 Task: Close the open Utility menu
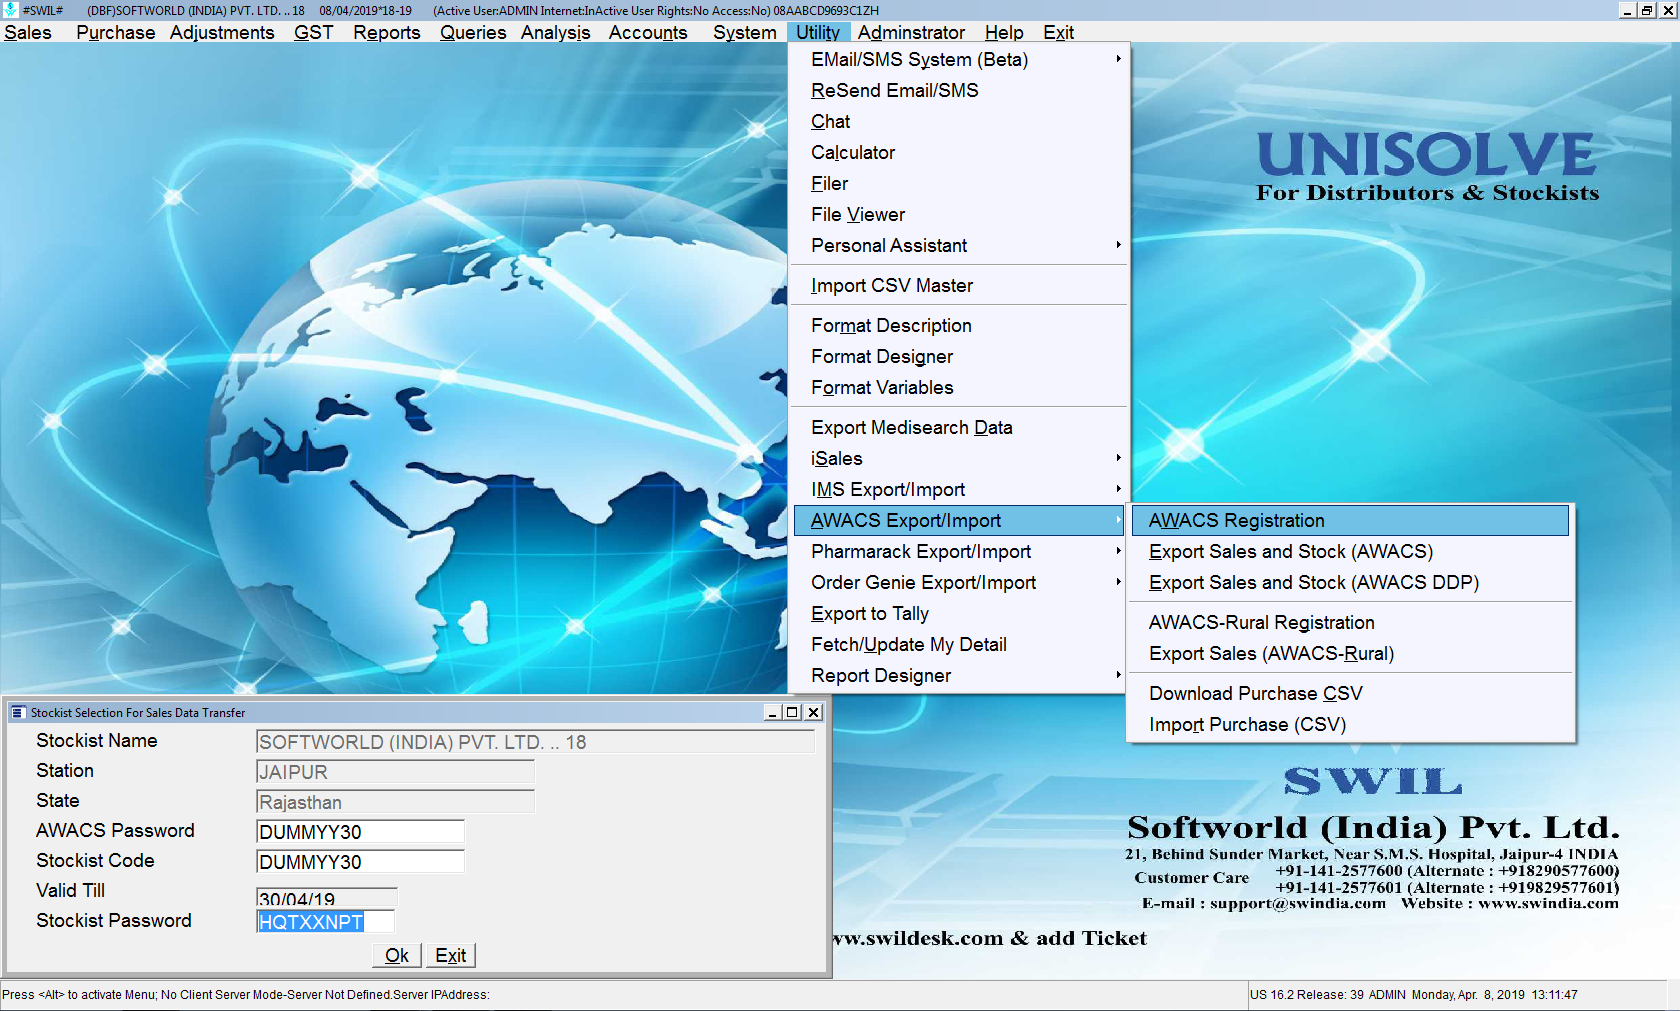(818, 32)
